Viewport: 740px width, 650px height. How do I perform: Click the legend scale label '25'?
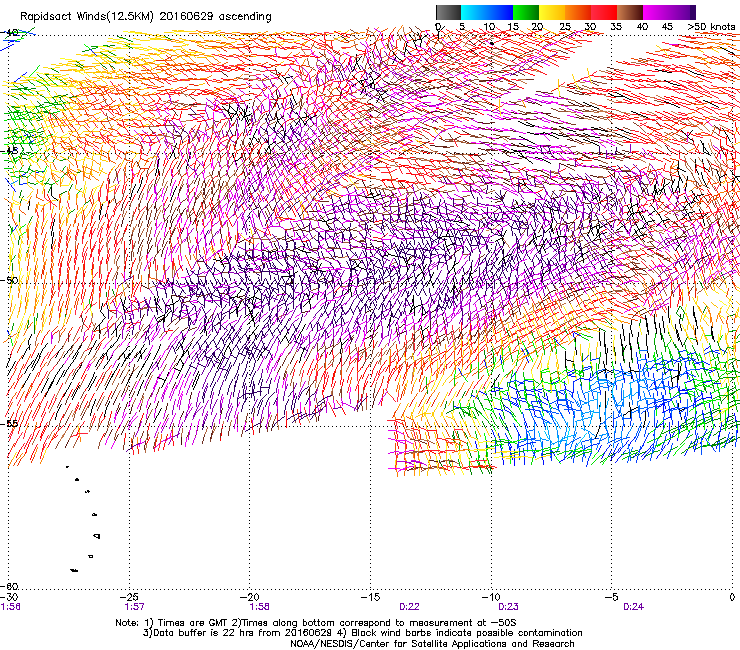pos(565,27)
